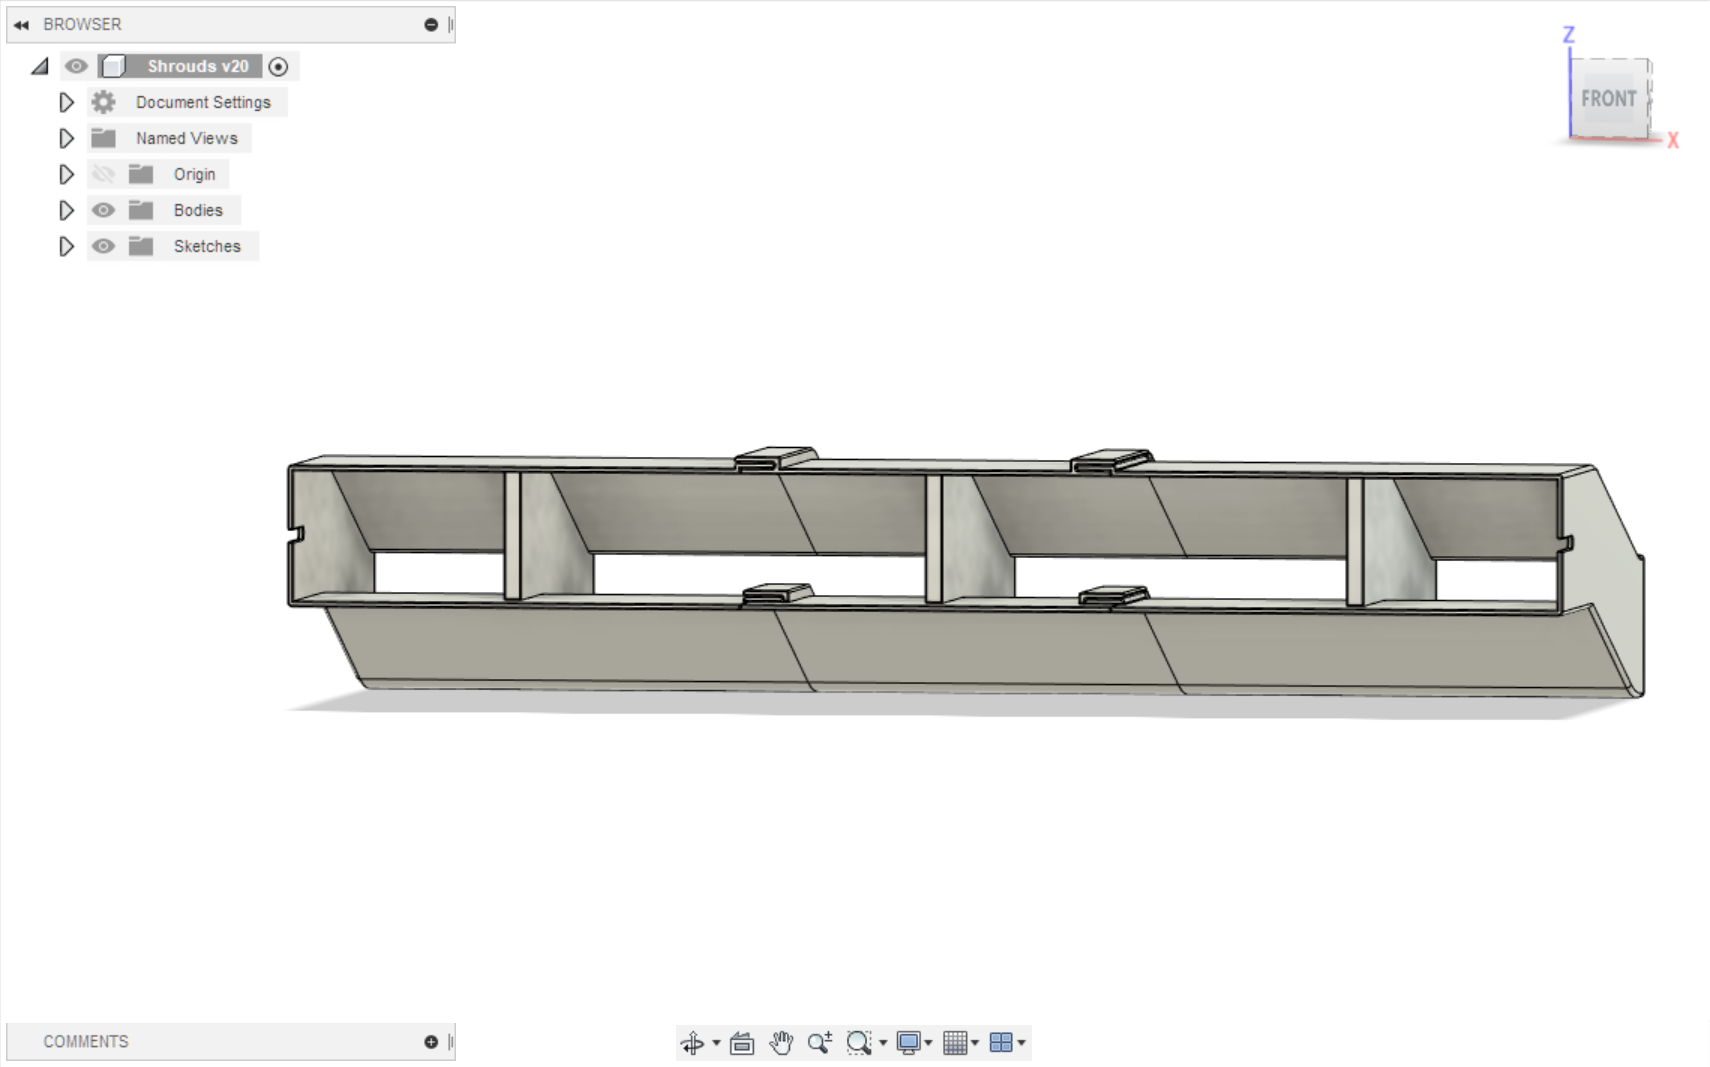Select the Zoom magnifier tool

pyautogui.click(x=819, y=1043)
